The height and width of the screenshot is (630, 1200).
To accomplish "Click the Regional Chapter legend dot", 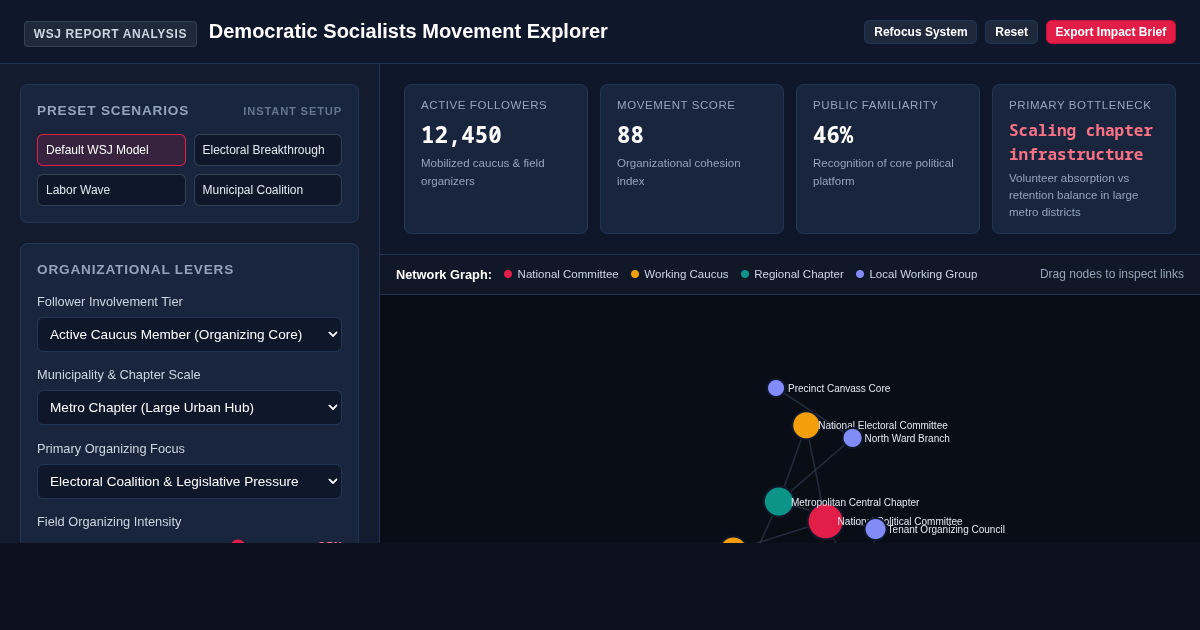I will (745, 274).
